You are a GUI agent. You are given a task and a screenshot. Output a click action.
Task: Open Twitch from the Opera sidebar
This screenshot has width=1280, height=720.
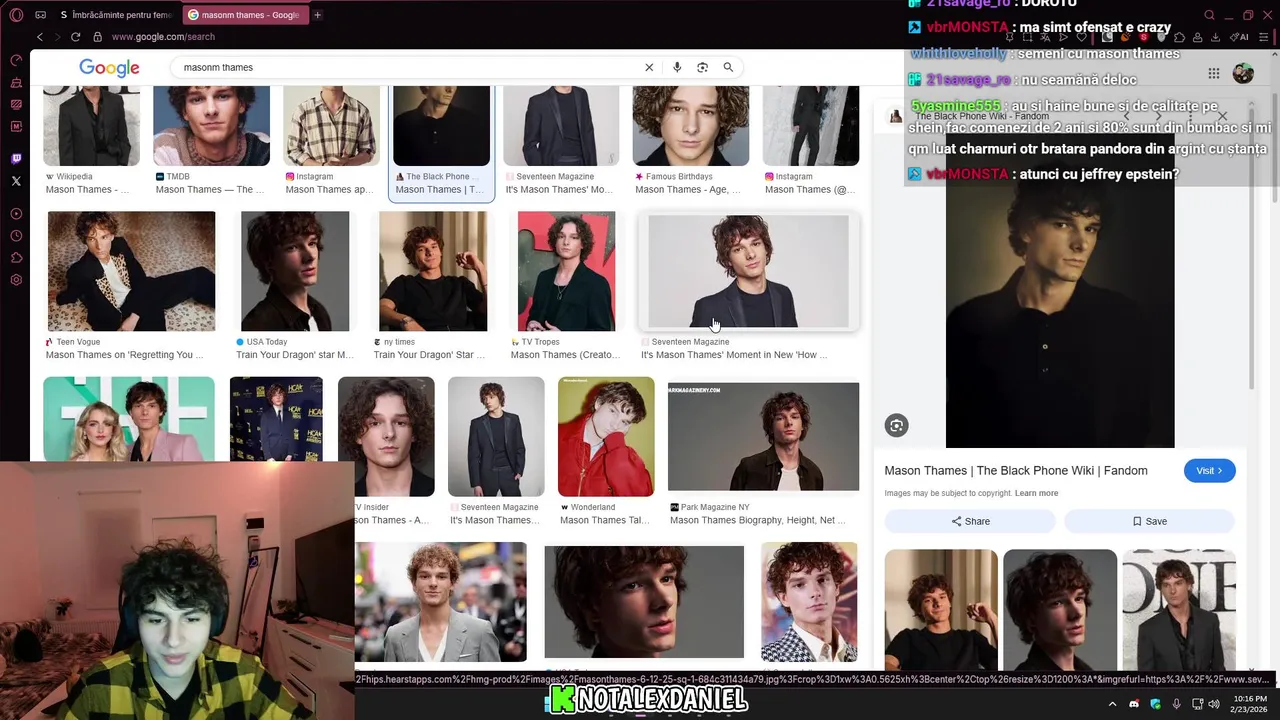pyautogui.click(x=16, y=158)
